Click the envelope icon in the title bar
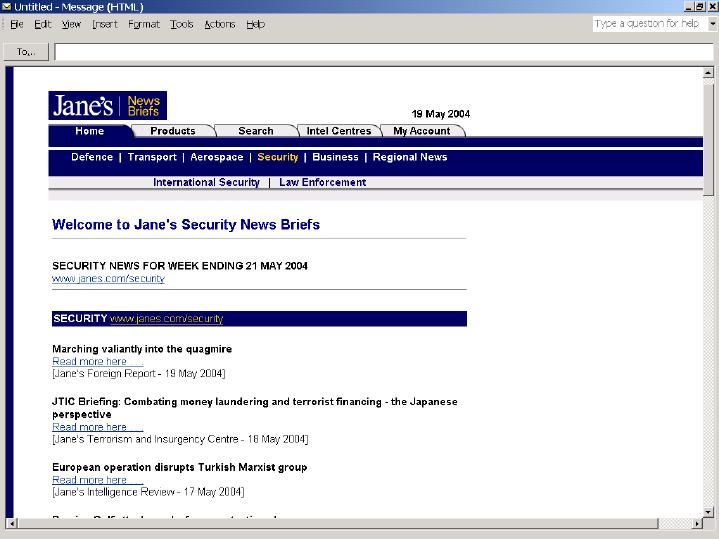Screen dimensions: 719x539 [x=7, y=7]
